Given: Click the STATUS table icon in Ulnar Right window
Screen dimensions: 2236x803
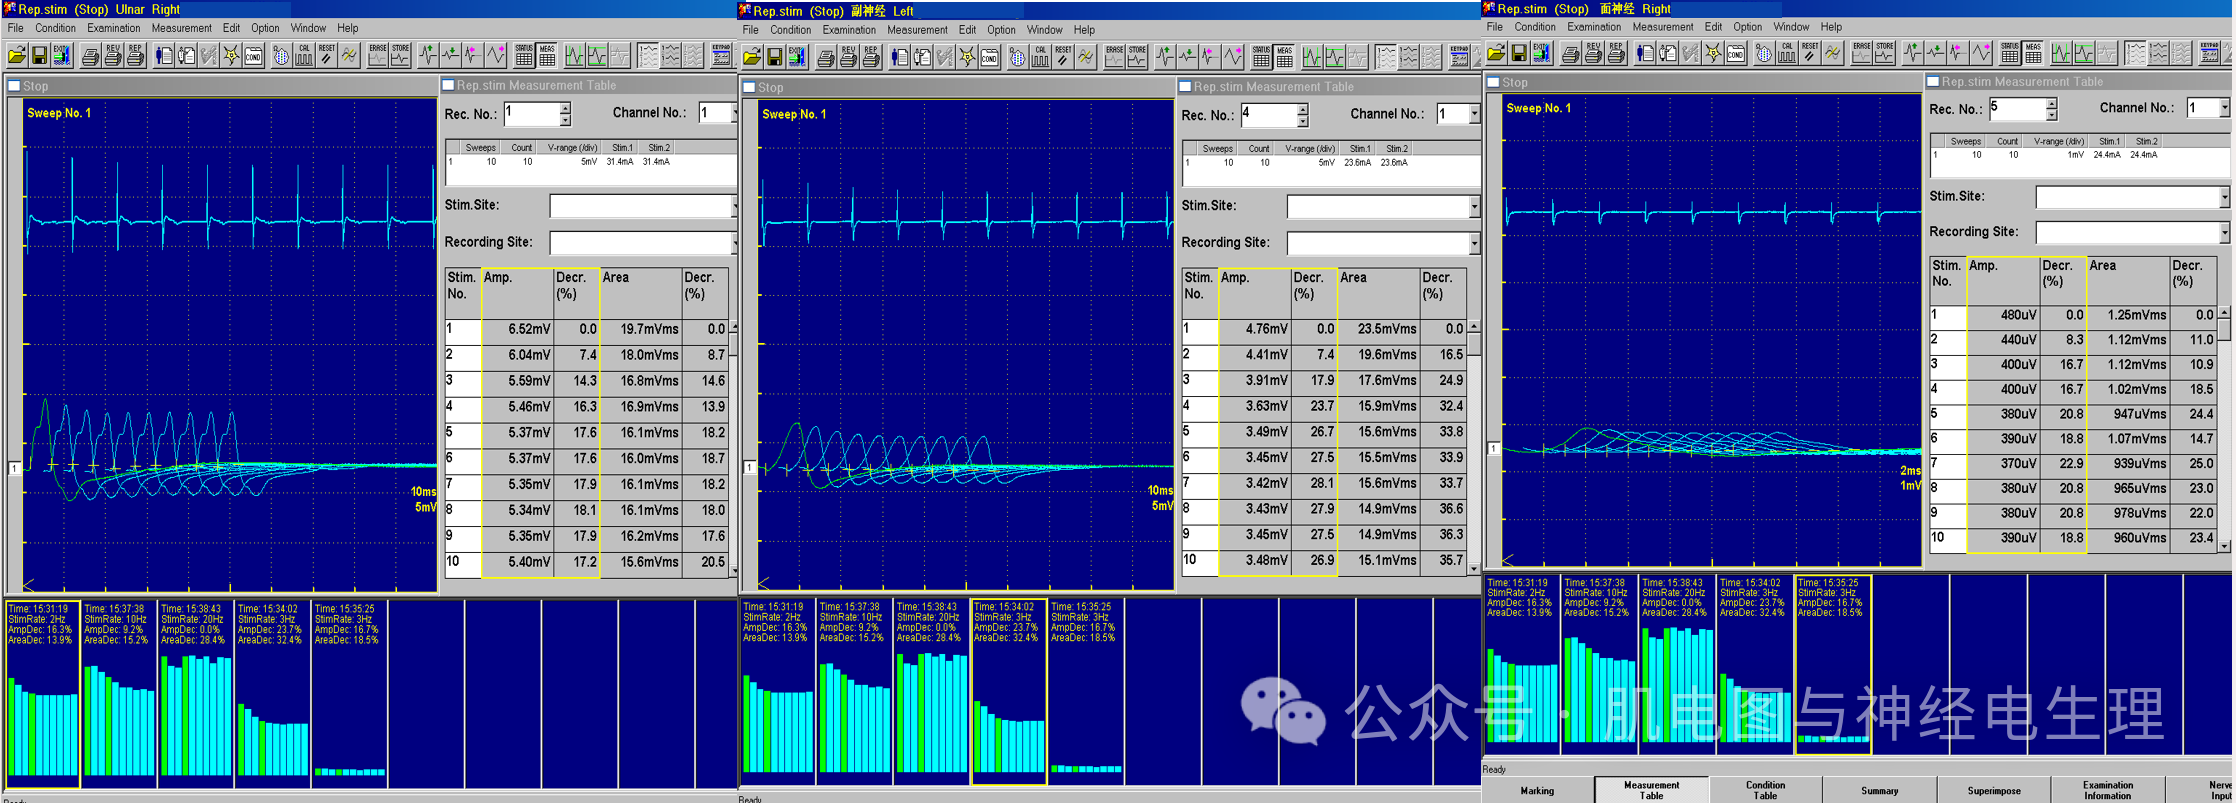Looking at the screenshot, I should pos(524,55).
